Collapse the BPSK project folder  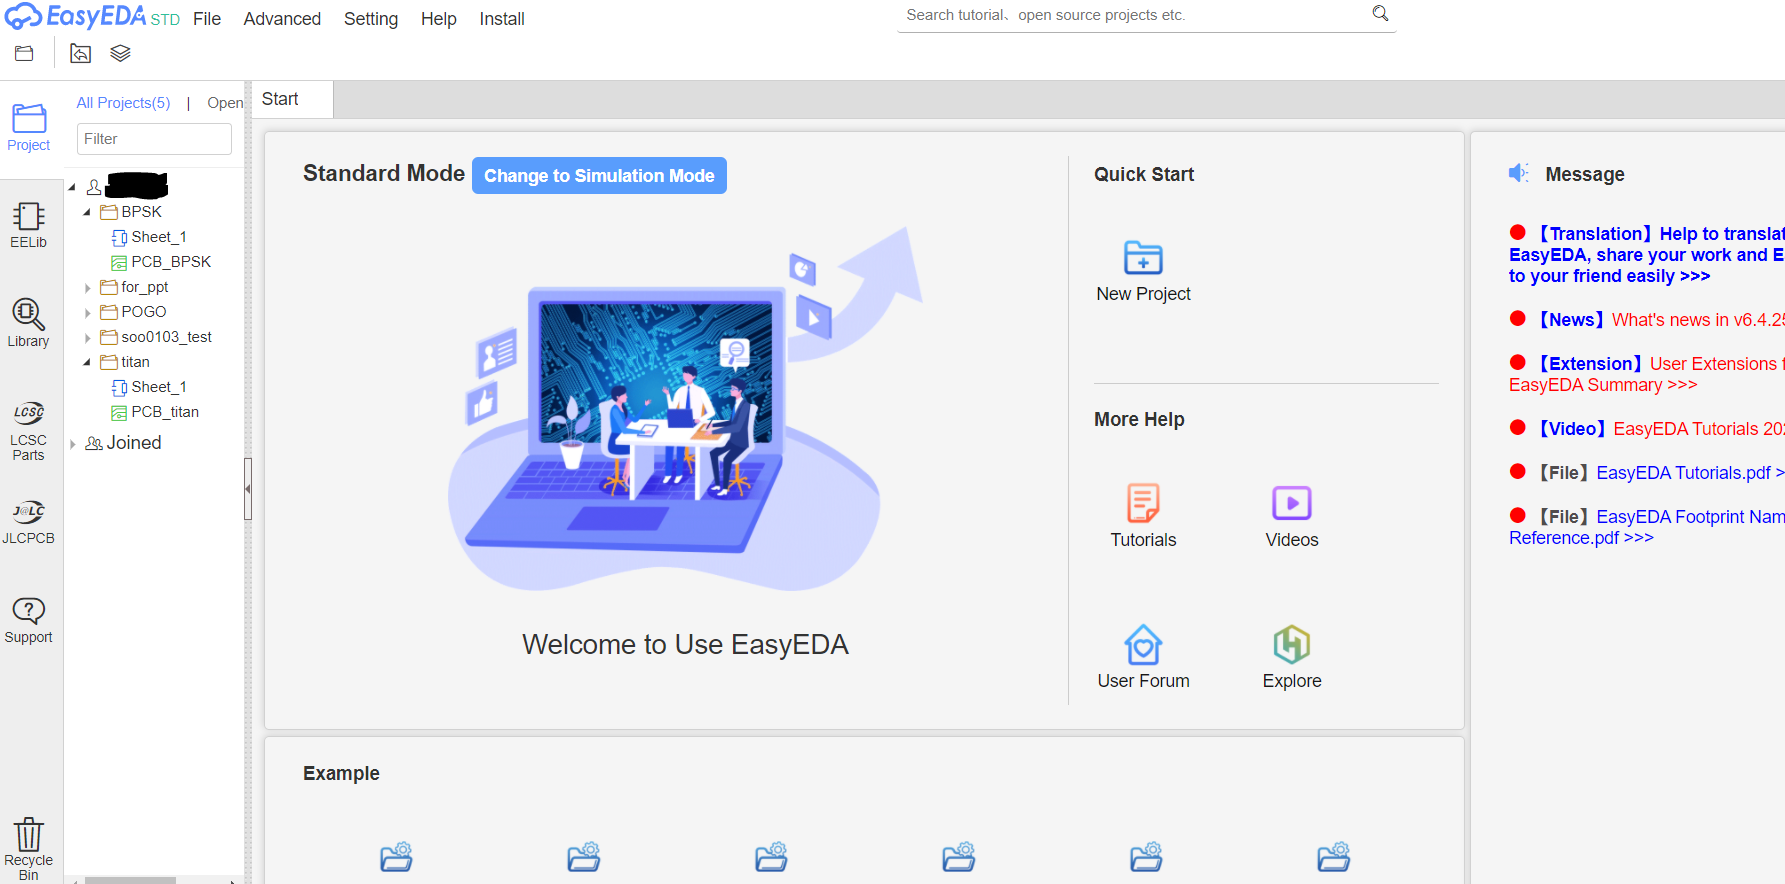[x=87, y=212]
